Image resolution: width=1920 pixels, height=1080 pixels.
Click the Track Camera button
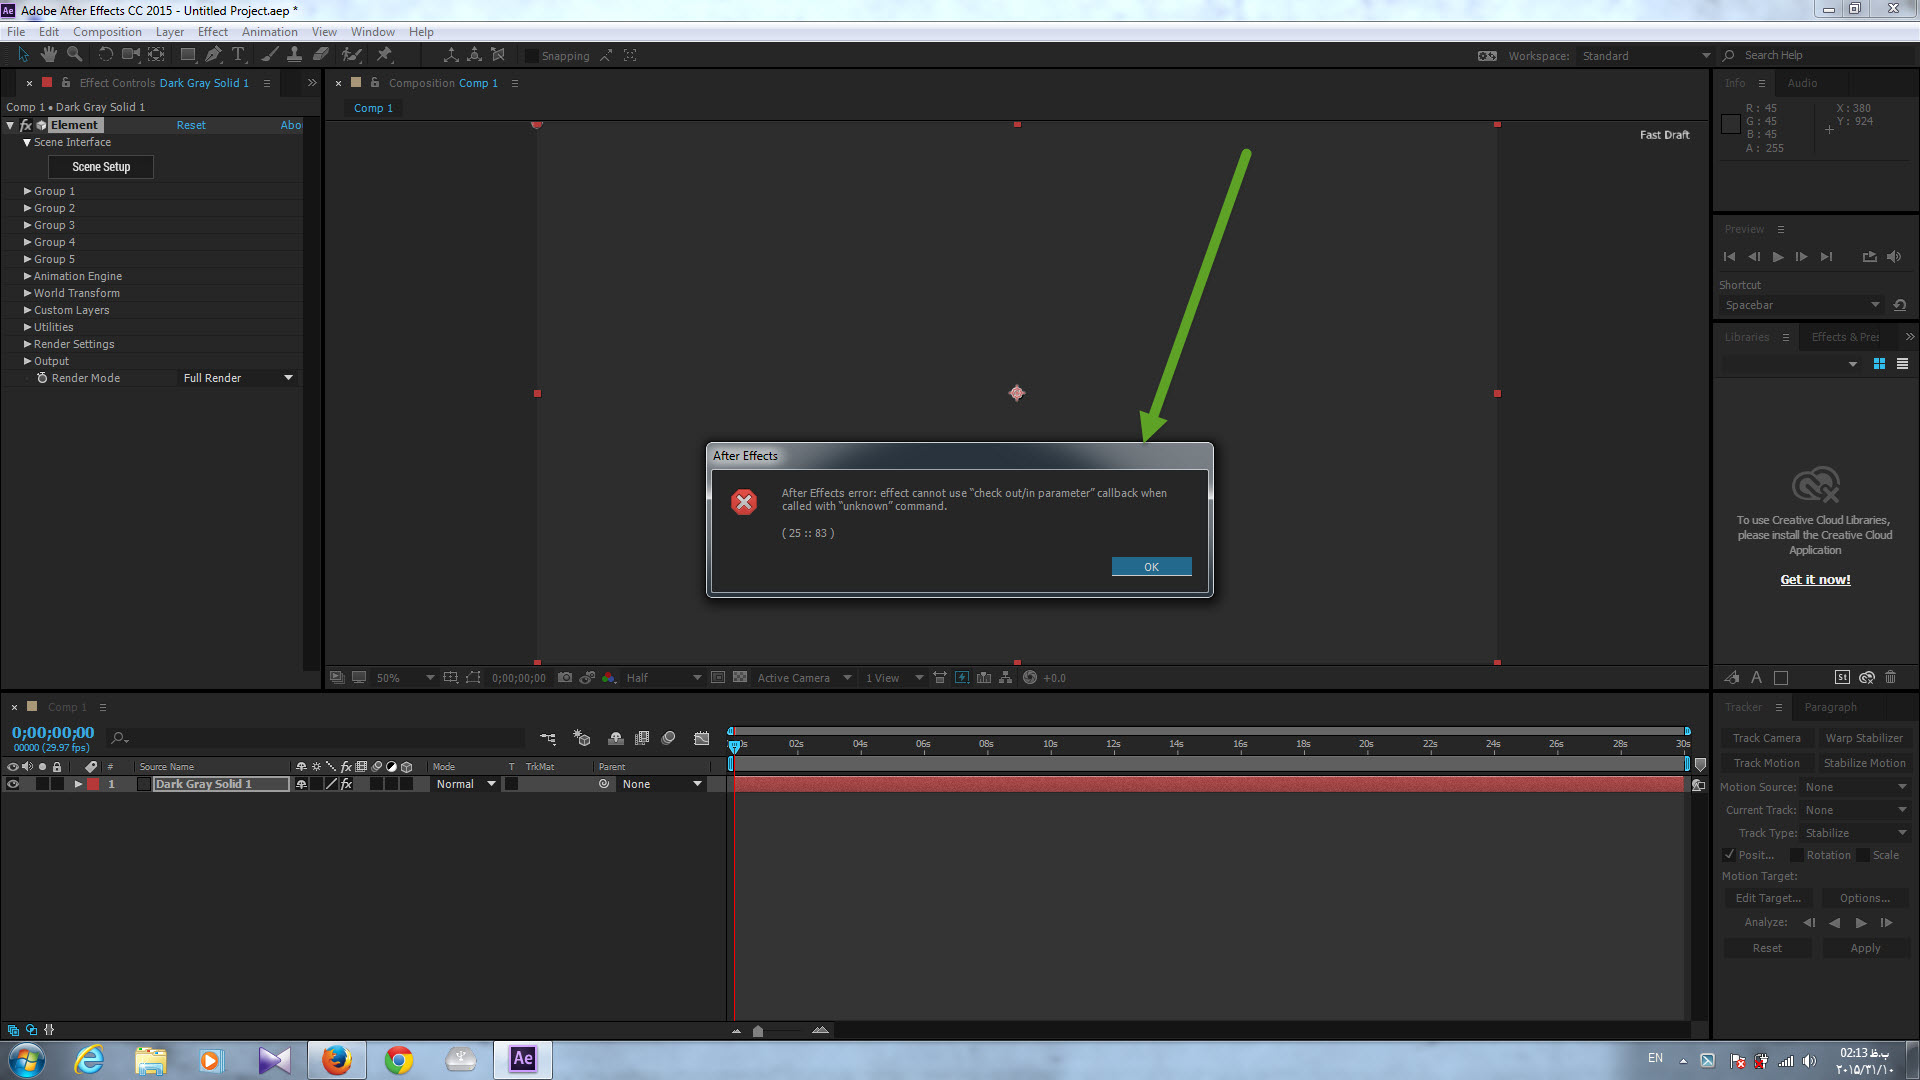[1766, 738]
